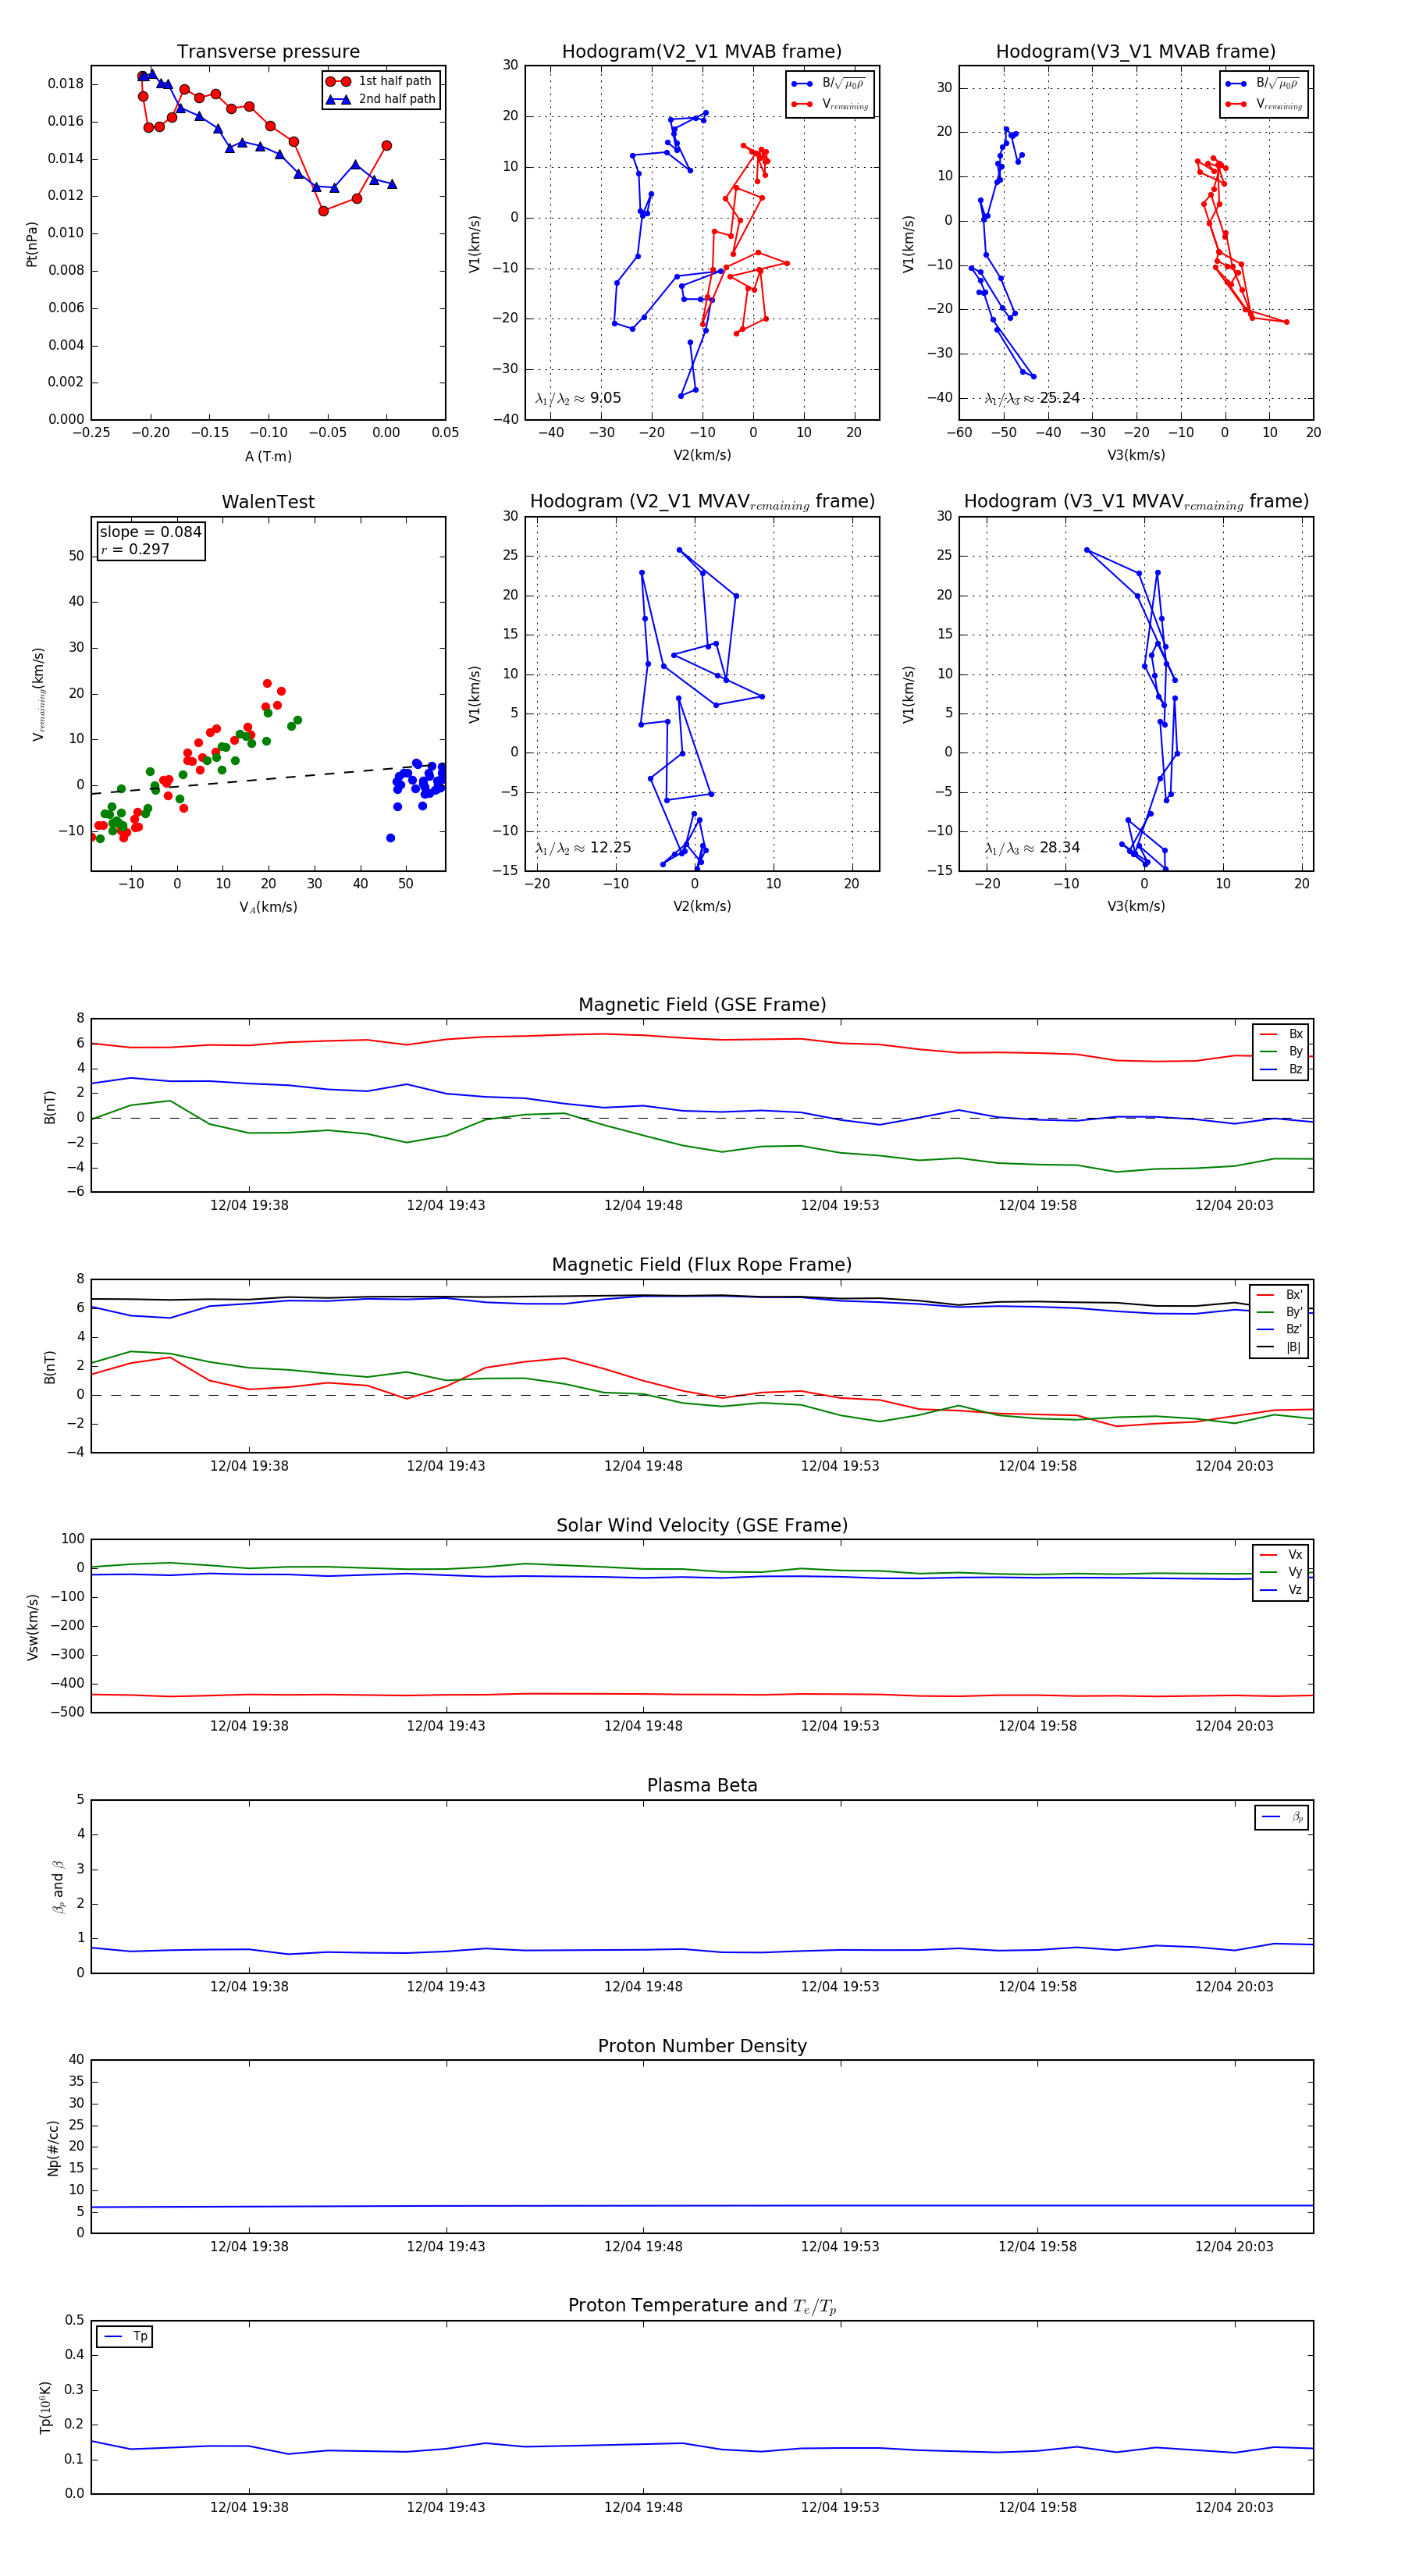Click the 'A (T·m)' x-axis label
1405x2576 pixels.
(268, 456)
